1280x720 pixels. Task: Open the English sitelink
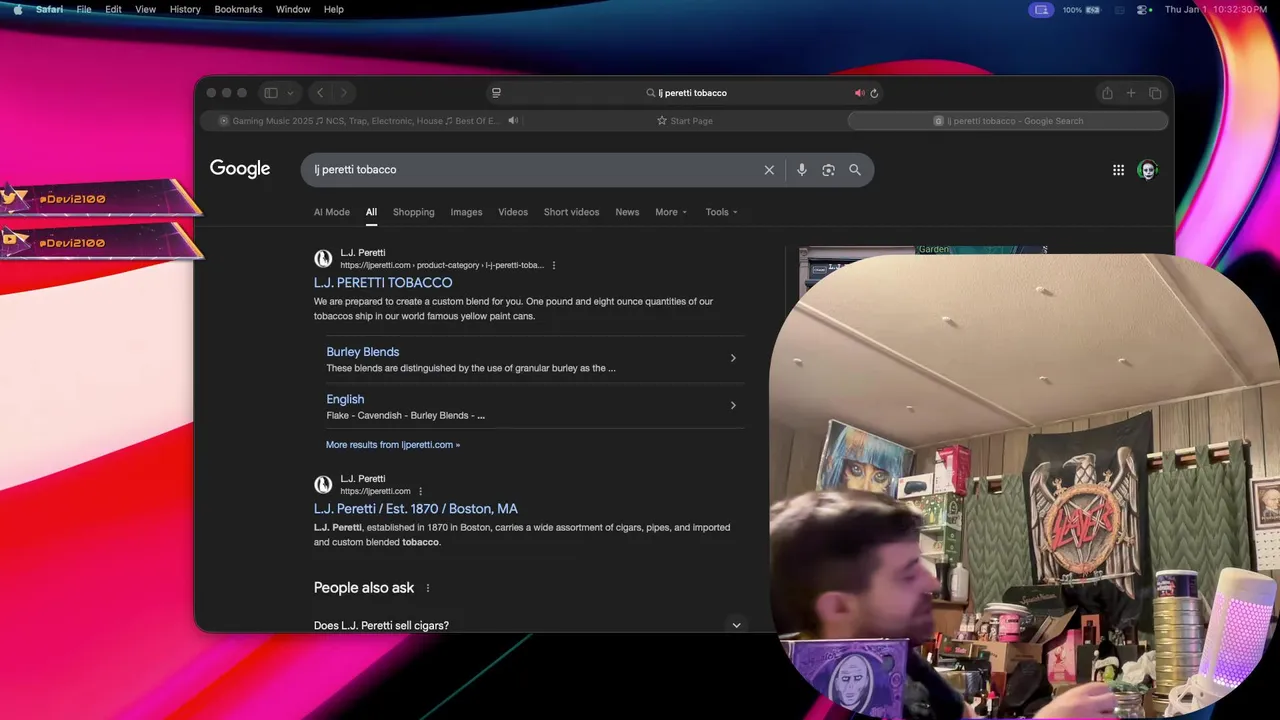[x=345, y=399]
